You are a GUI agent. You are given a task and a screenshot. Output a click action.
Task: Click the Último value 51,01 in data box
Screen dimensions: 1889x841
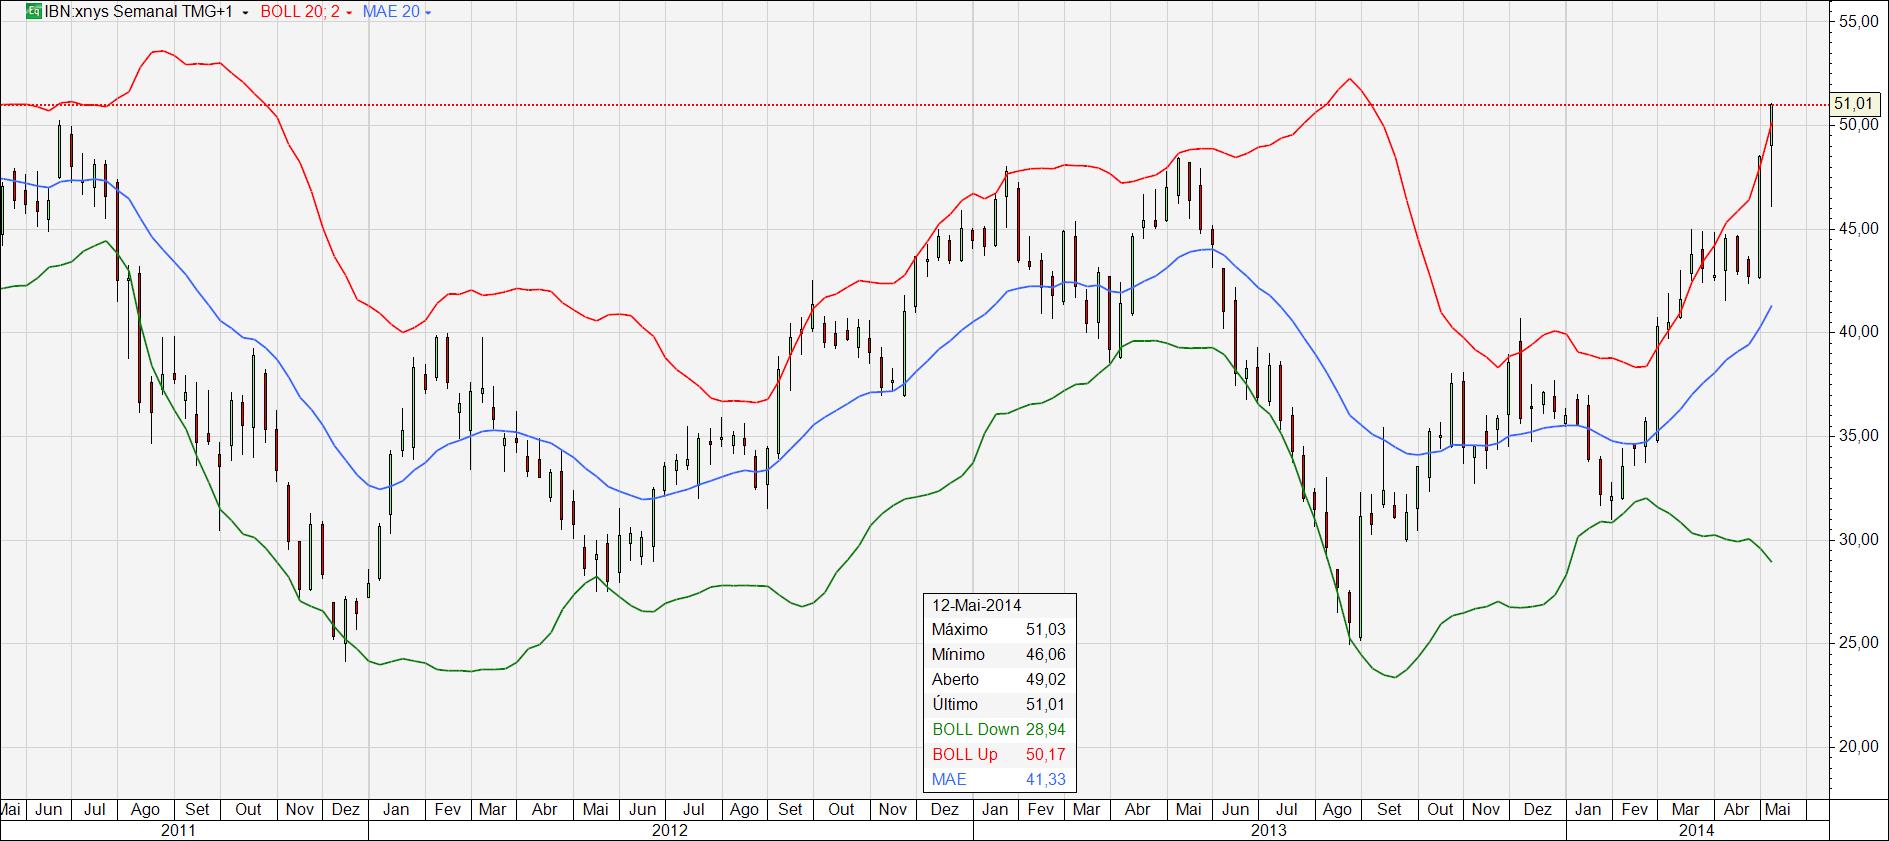1046,705
